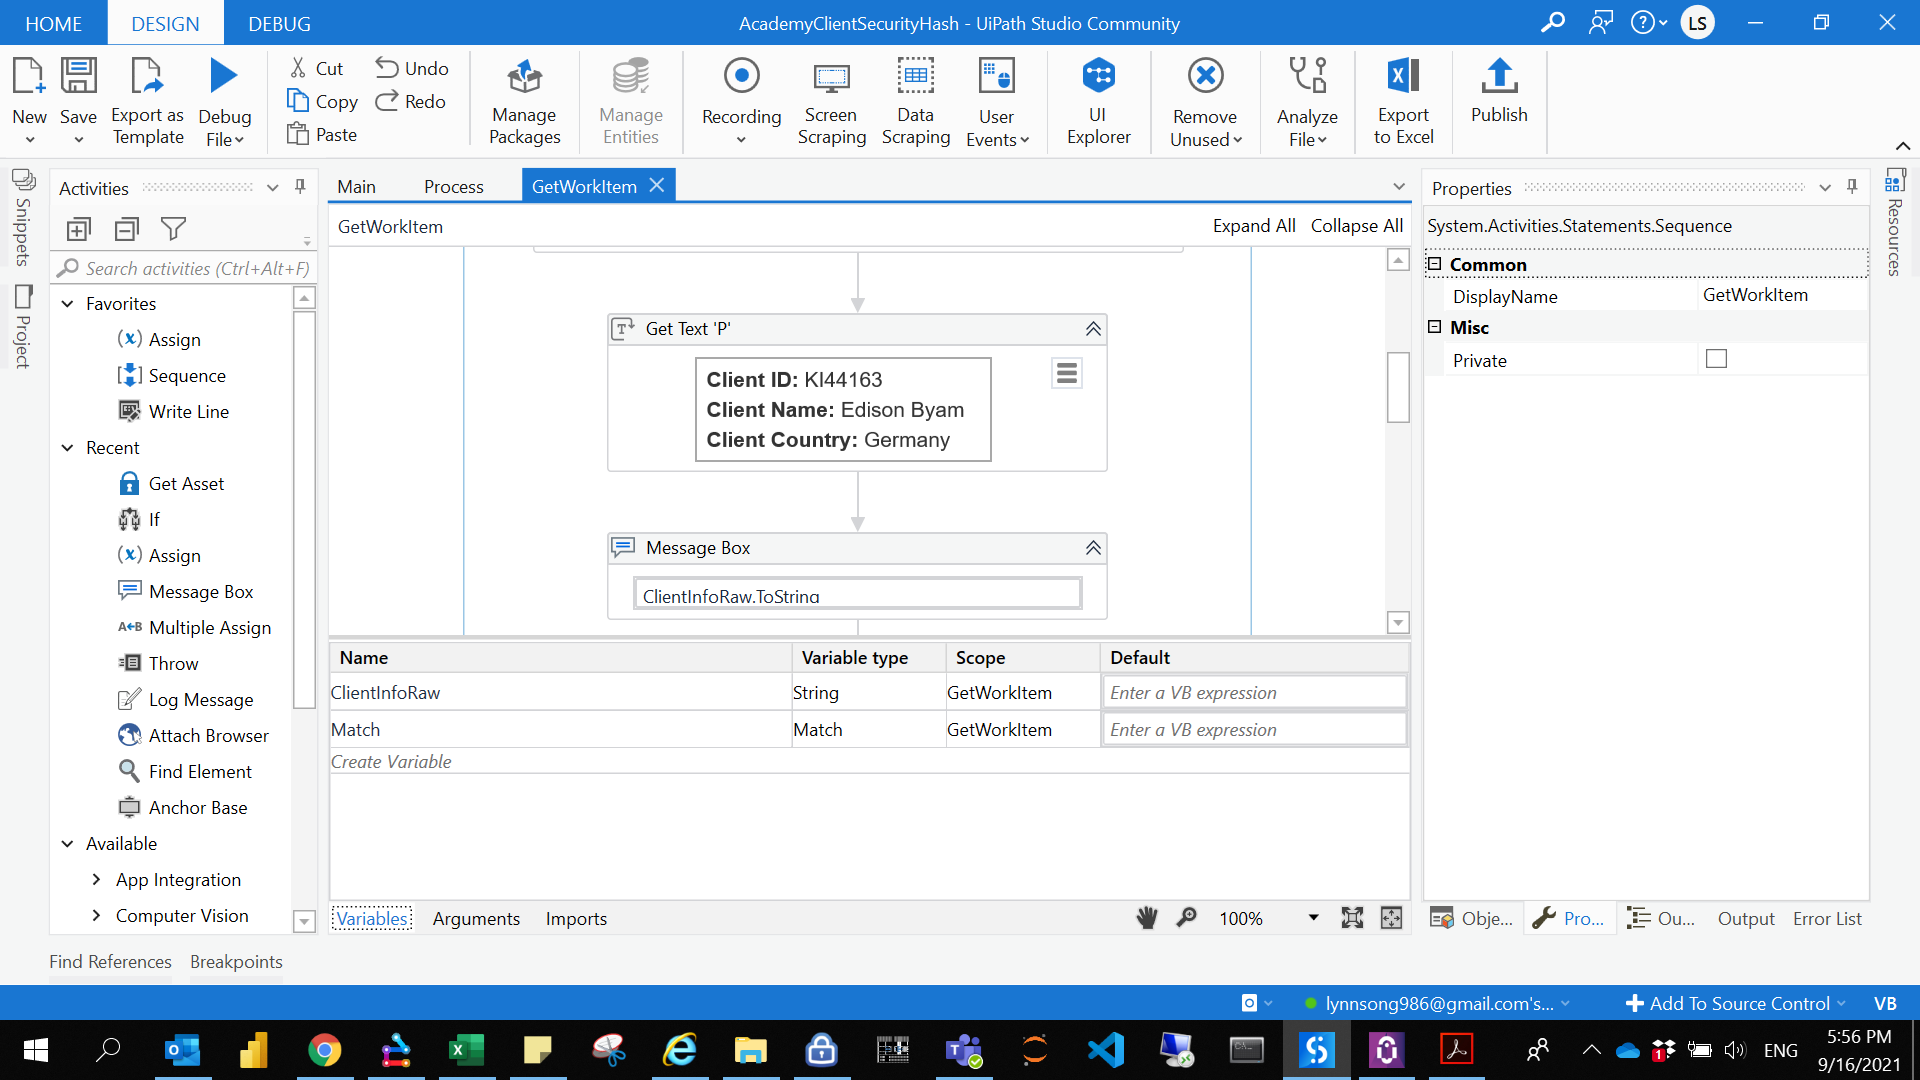Image resolution: width=1920 pixels, height=1080 pixels.
Task: Click Create Variable row
Action: [869, 761]
